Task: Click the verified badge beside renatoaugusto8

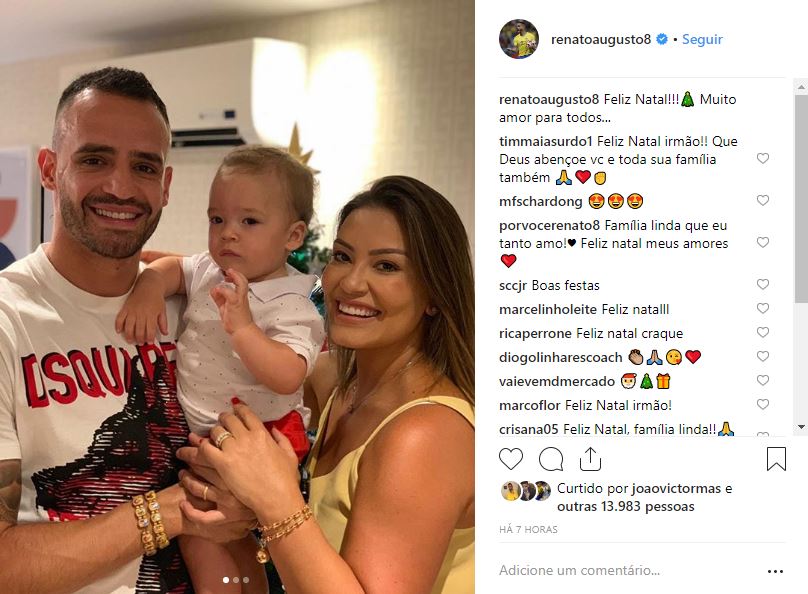Action: [662, 39]
